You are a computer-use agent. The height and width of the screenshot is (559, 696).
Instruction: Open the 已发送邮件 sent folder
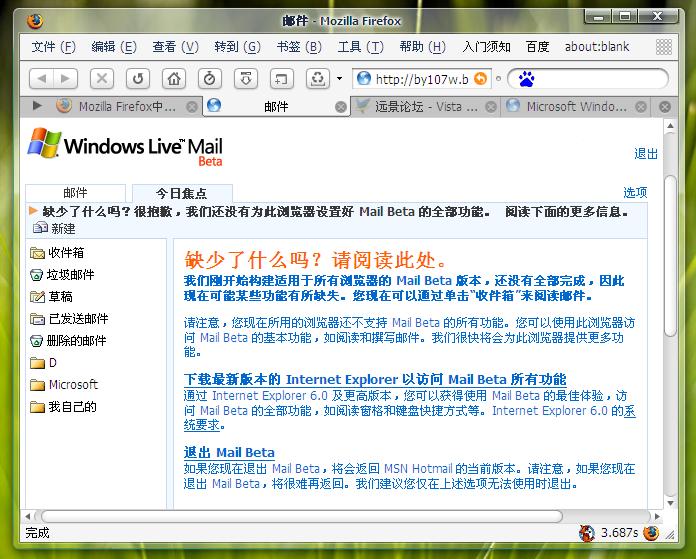point(69,319)
